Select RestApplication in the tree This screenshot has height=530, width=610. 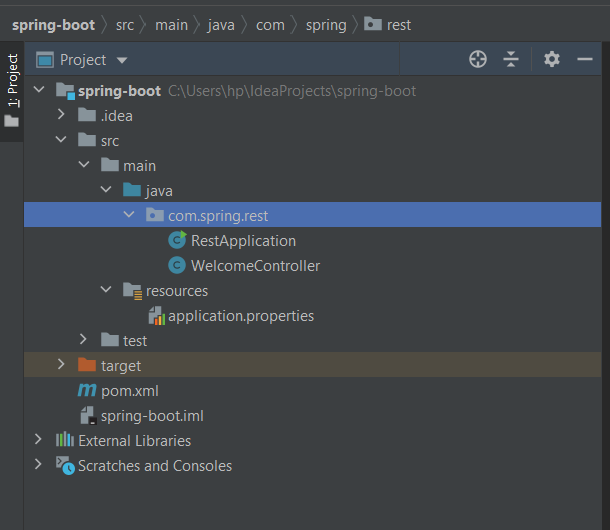coord(244,241)
